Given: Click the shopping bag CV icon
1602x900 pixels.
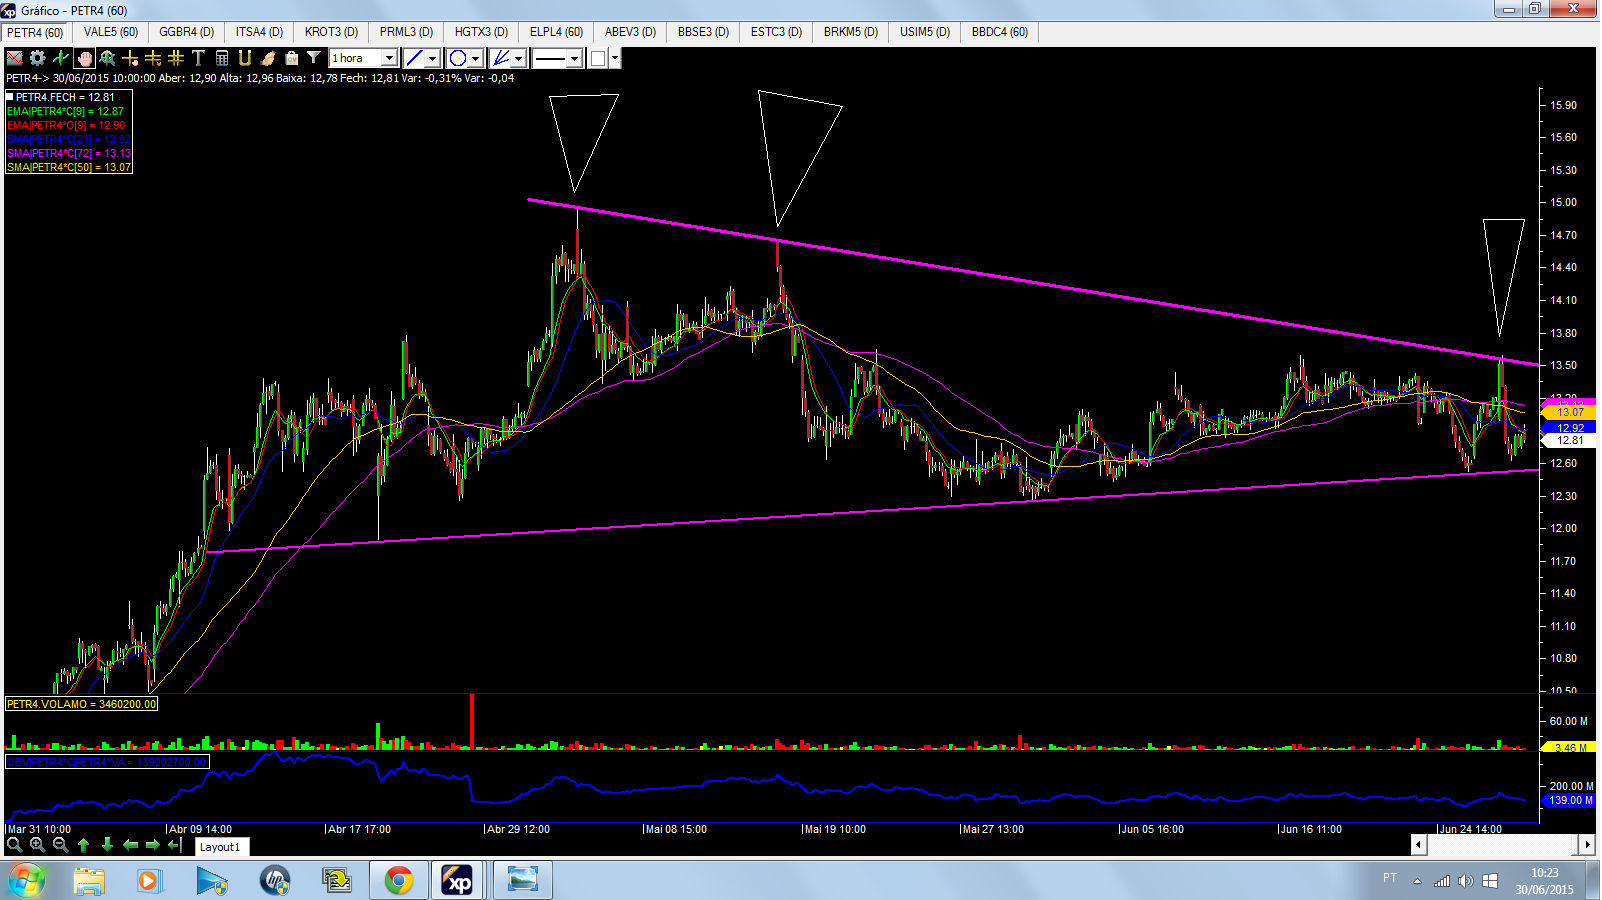Looking at the screenshot, I should pyautogui.click(x=291, y=58).
